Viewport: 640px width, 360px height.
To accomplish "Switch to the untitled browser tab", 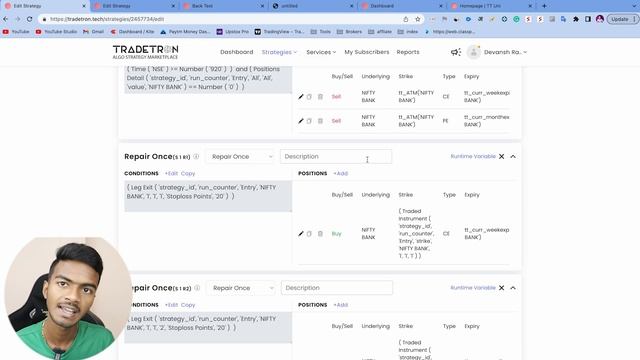I will (312, 6).
